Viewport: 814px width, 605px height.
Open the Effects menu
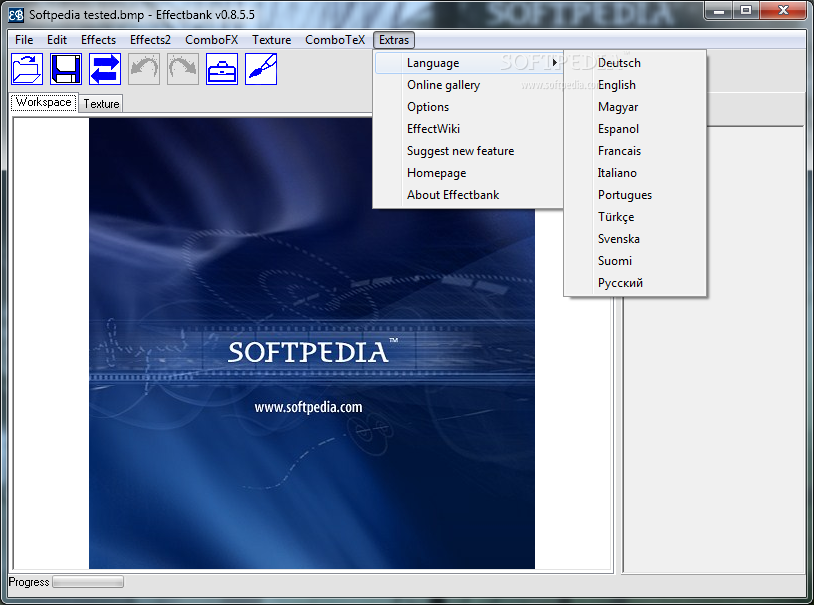98,40
